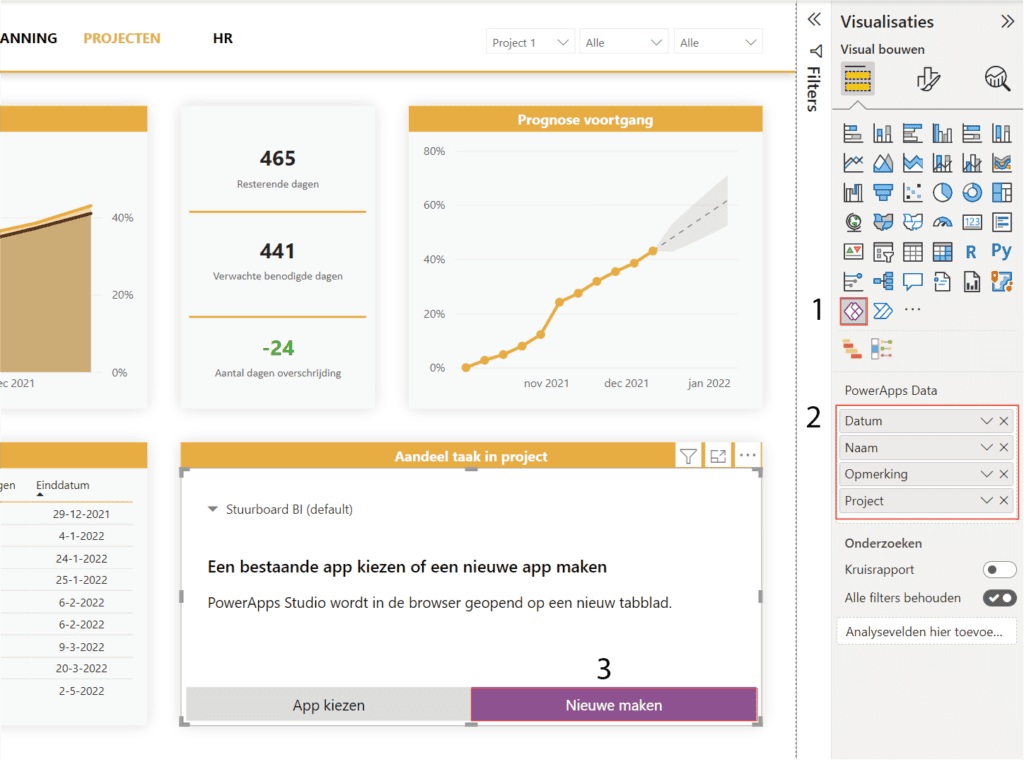Select the donut chart visual
1024x760 pixels.
click(x=972, y=193)
